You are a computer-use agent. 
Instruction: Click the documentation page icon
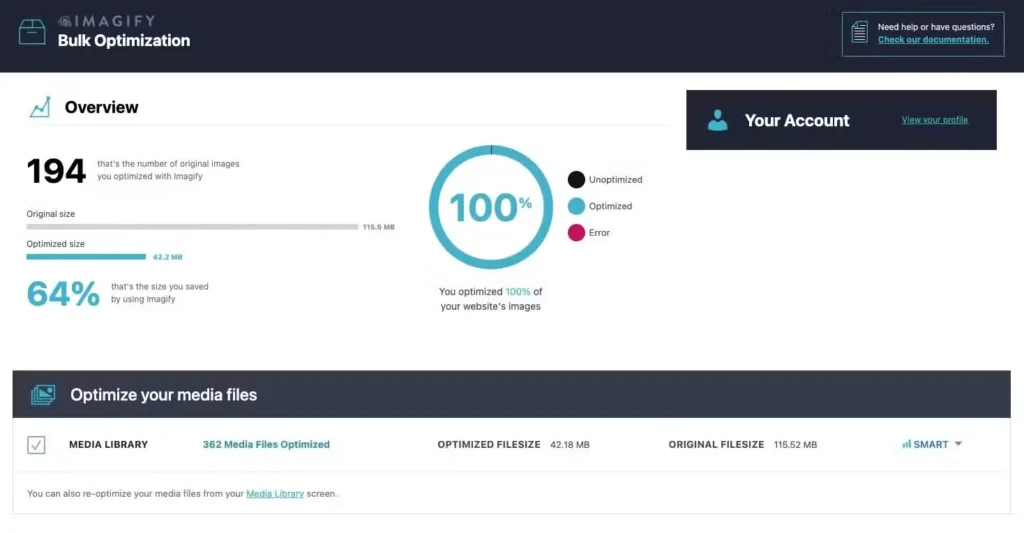pos(859,33)
